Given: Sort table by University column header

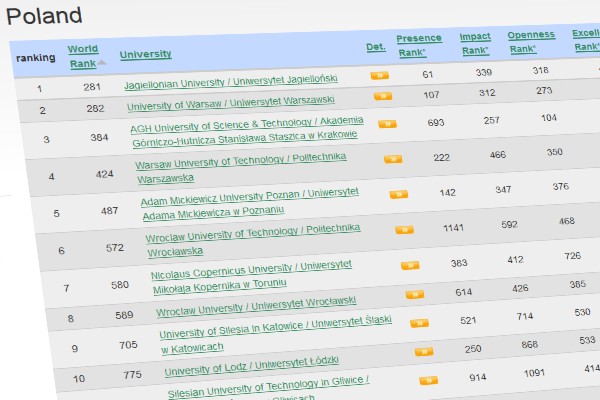Looking at the screenshot, I should 145,54.
